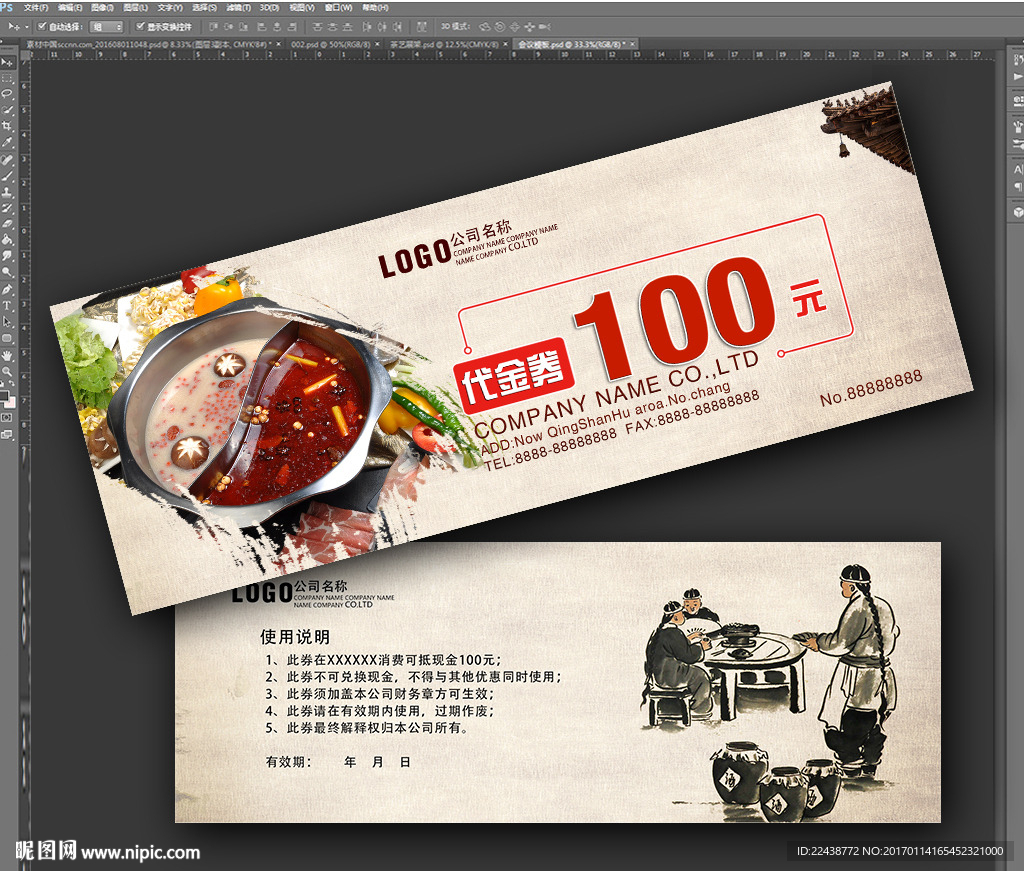Screen dimensions: 1024x871
Task: Click the foreground color swatch
Action: click(x=6, y=394)
